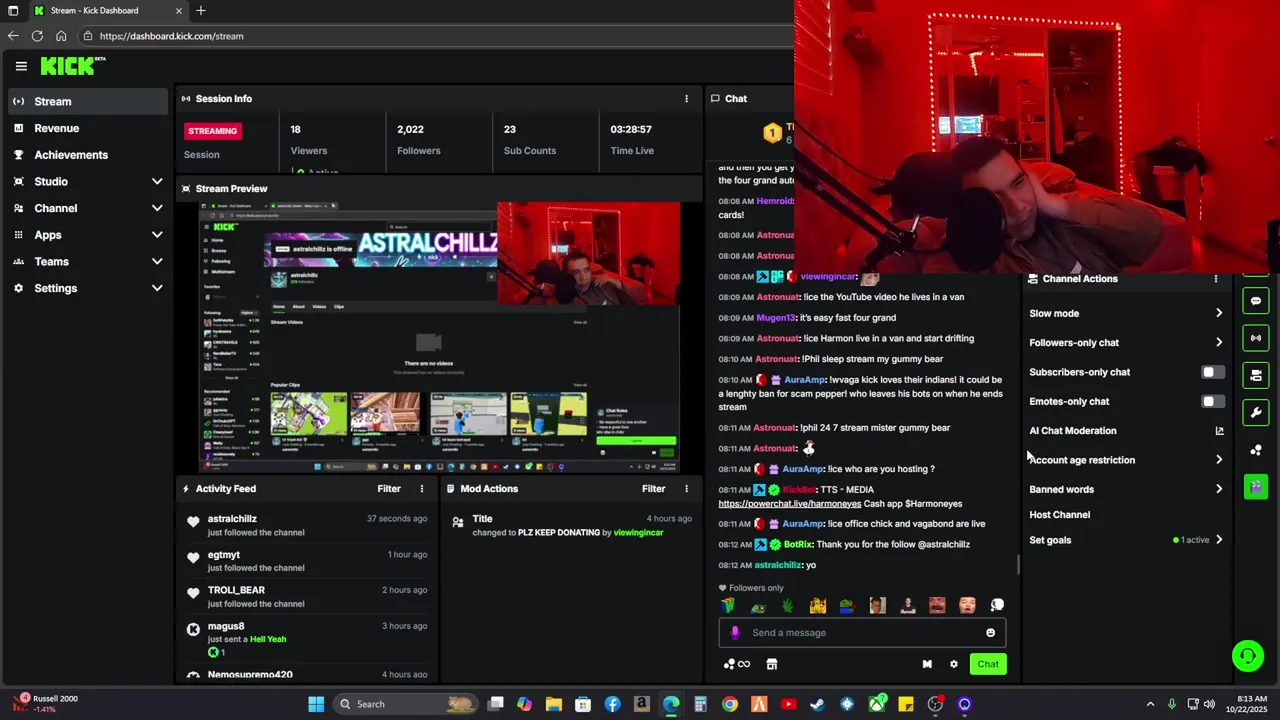Click the Windows Start button

[316, 704]
